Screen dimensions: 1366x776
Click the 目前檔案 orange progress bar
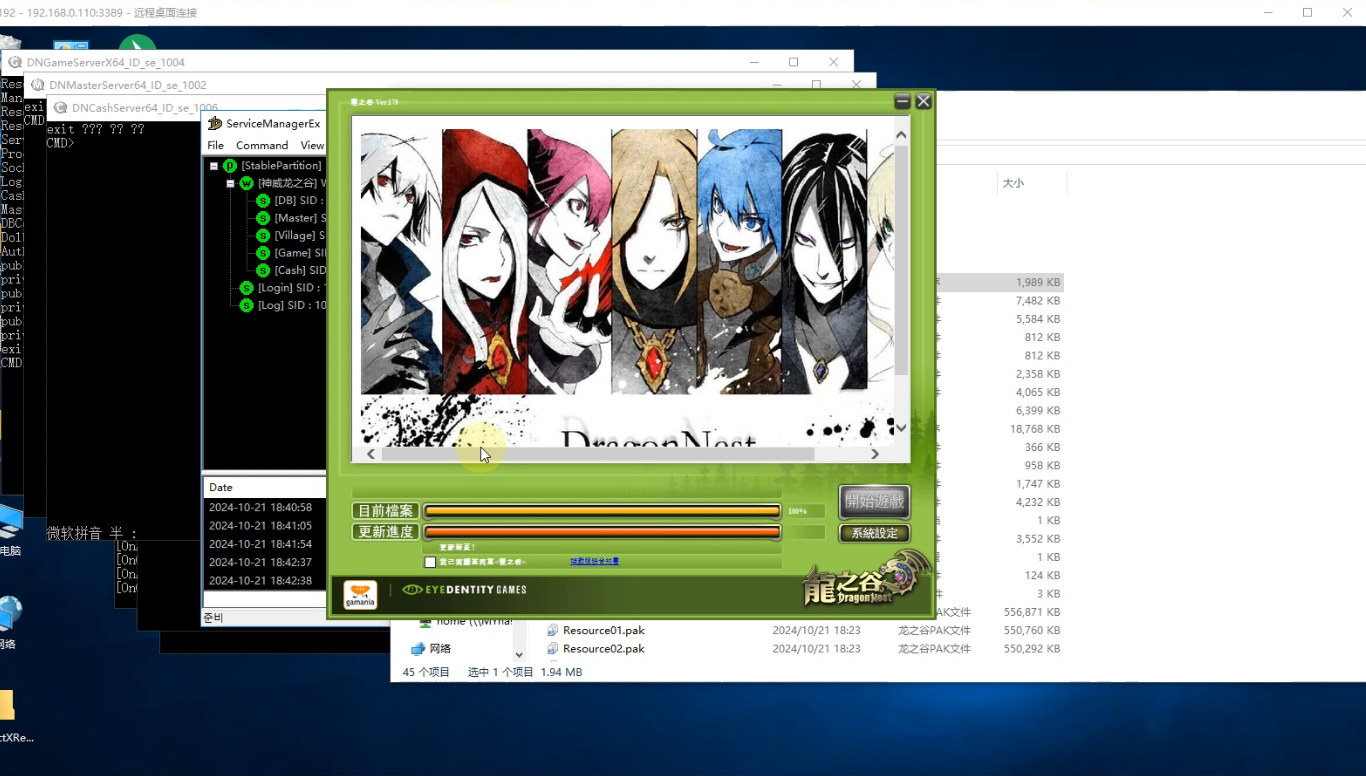(602, 511)
